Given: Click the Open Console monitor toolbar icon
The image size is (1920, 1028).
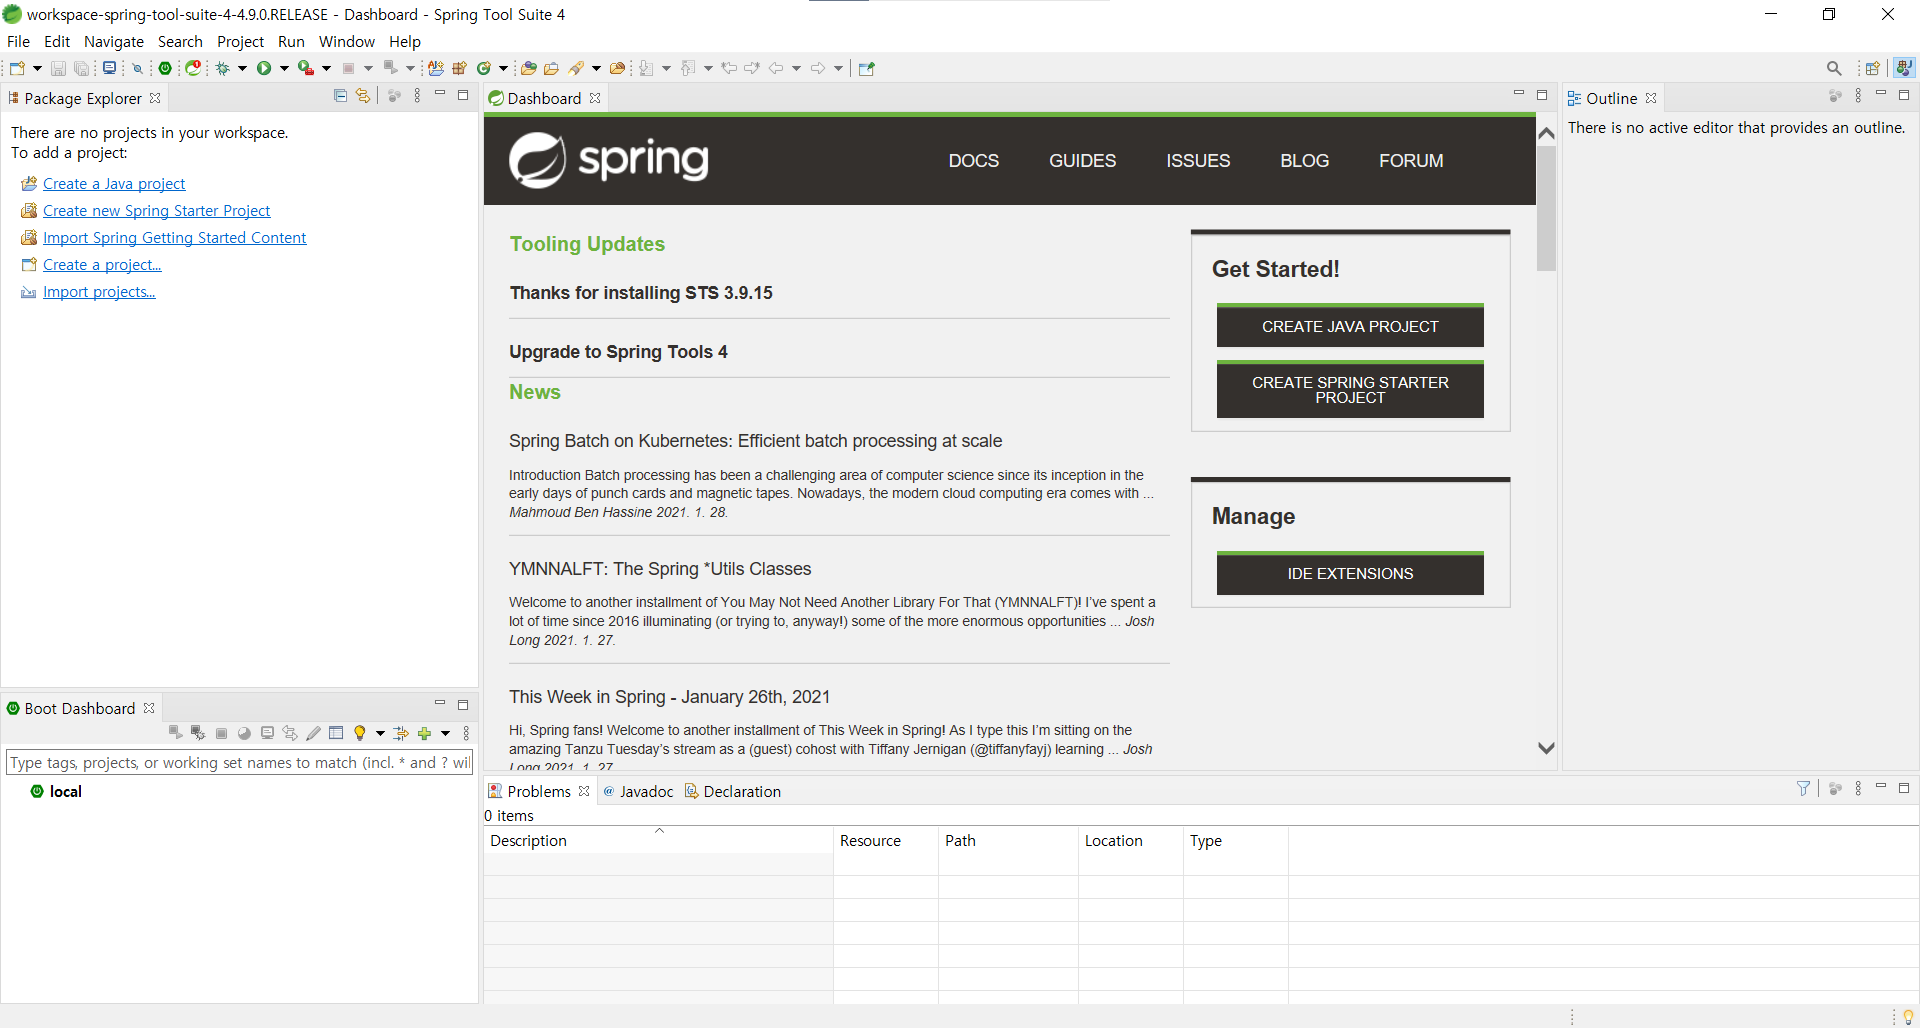Looking at the screenshot, I should tap(109, 68).
